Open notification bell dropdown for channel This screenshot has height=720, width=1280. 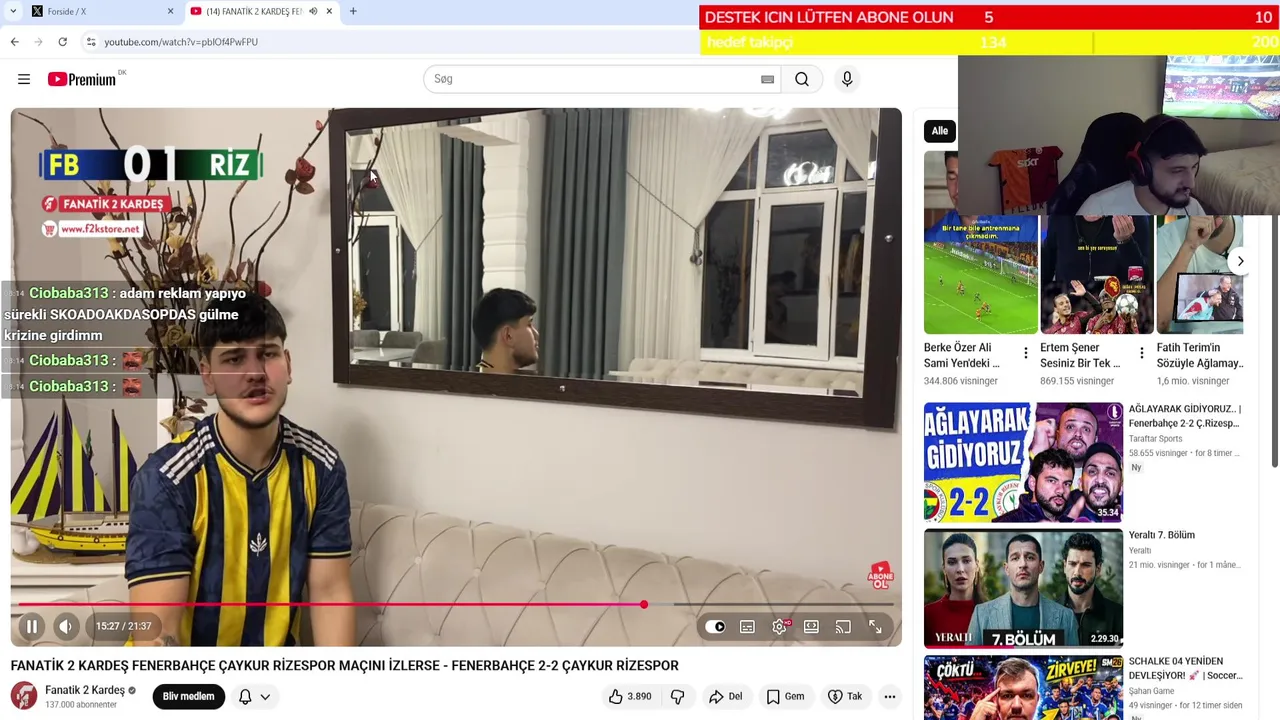pyautogui.click(x=254, y=696)
